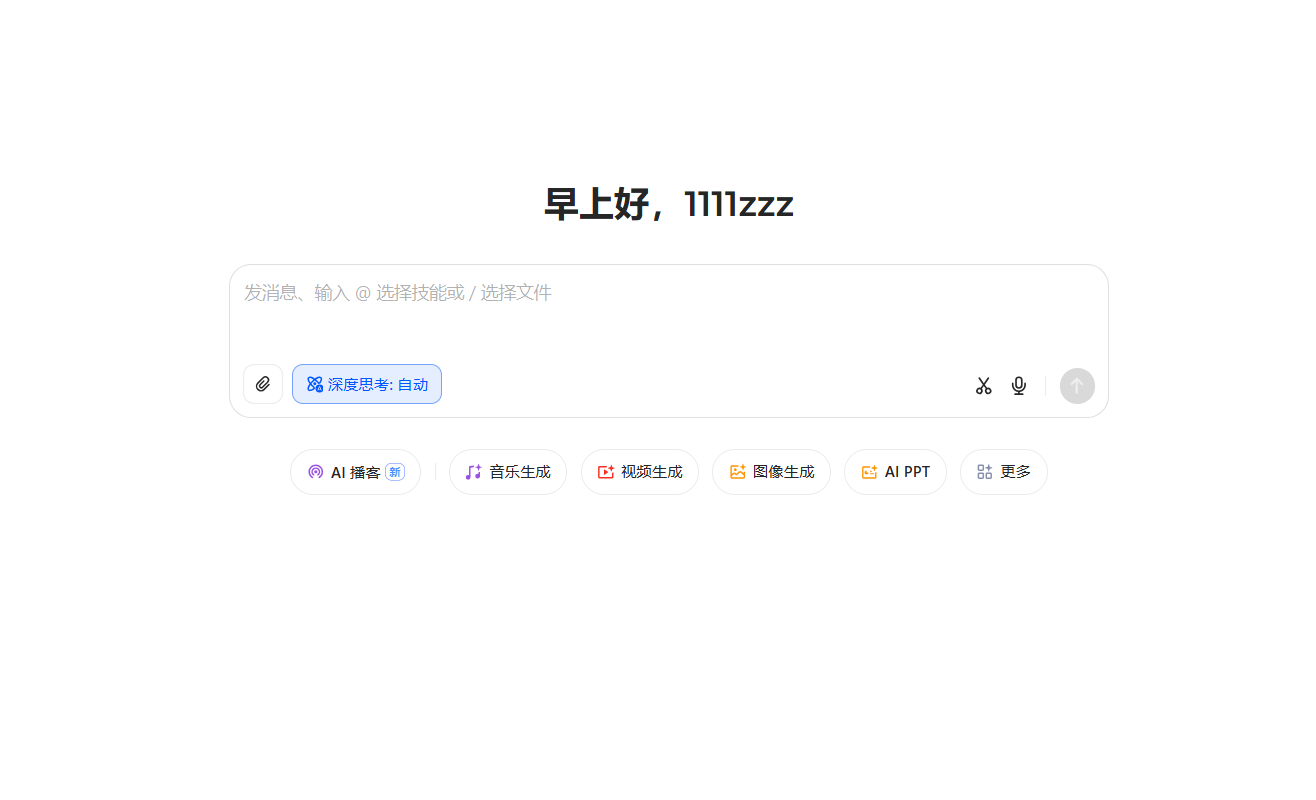Click the orange picture icon beside 图像生成
The height and width of the screenshot is (800, 1316).
(737, 472)
